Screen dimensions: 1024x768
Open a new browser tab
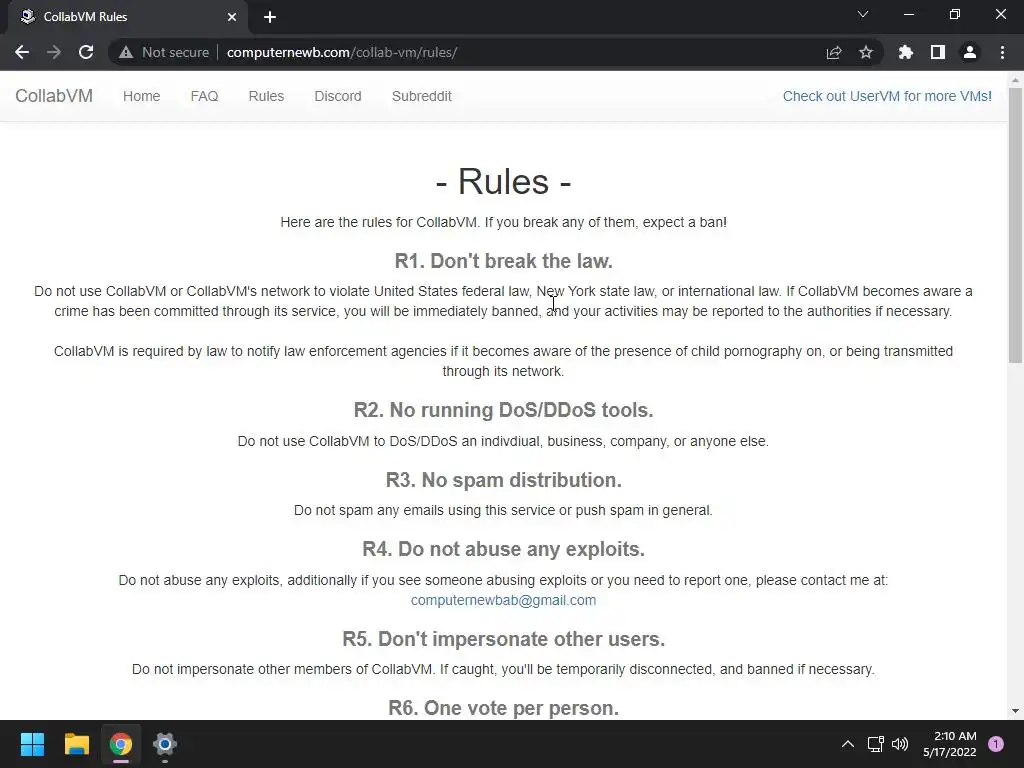pos(270,17)
